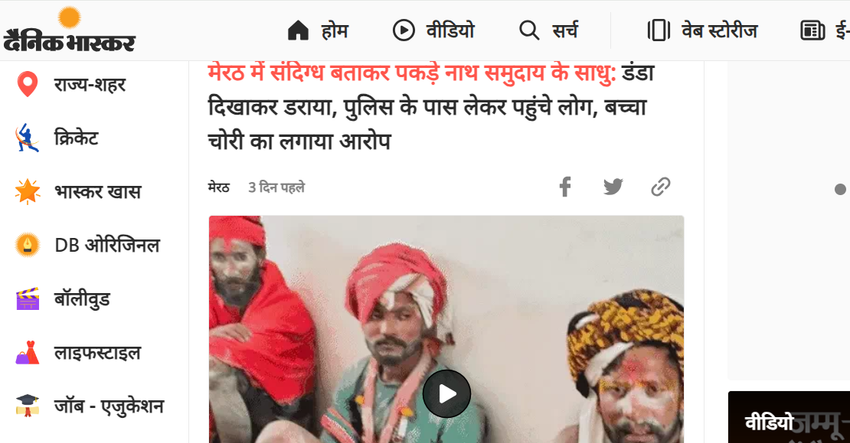This screenshot has width=850, height=443.
Task: Open the भास्कर खास section
Action: [79, 191]
